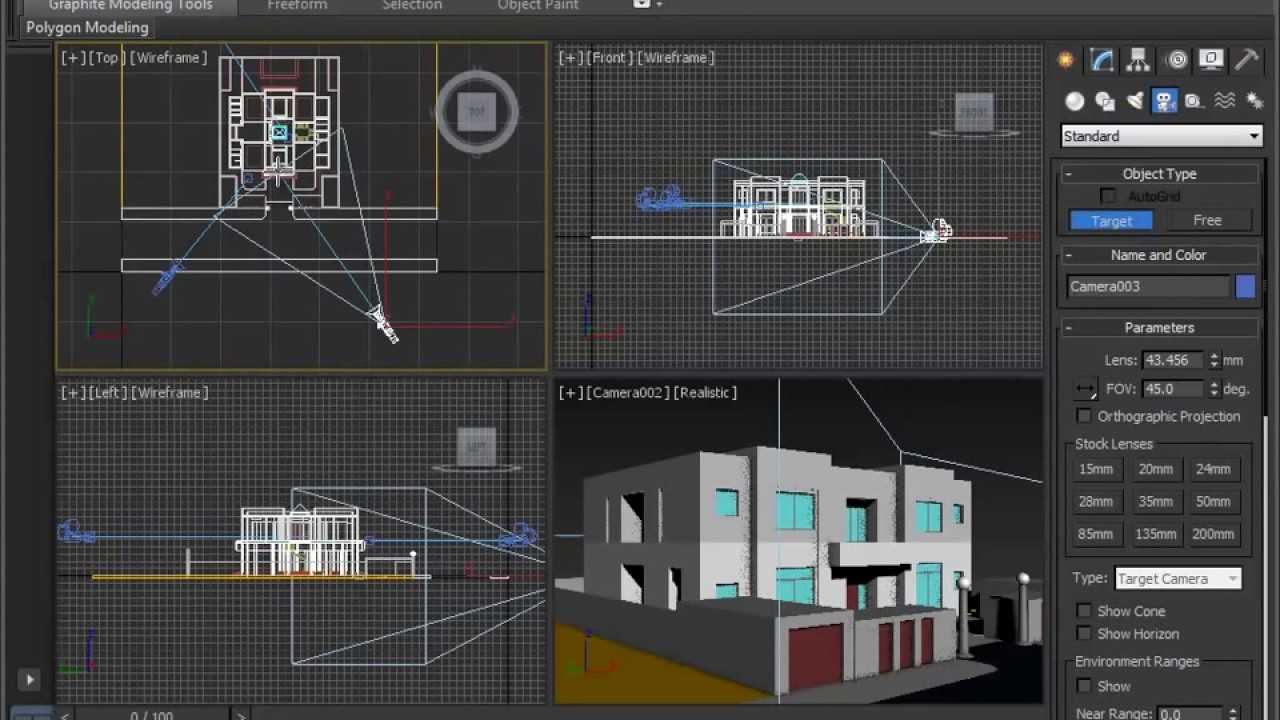Screen dimensions: 1280x720
Task: Choose the Space Warps wave icon
Action: (1224, 101)
